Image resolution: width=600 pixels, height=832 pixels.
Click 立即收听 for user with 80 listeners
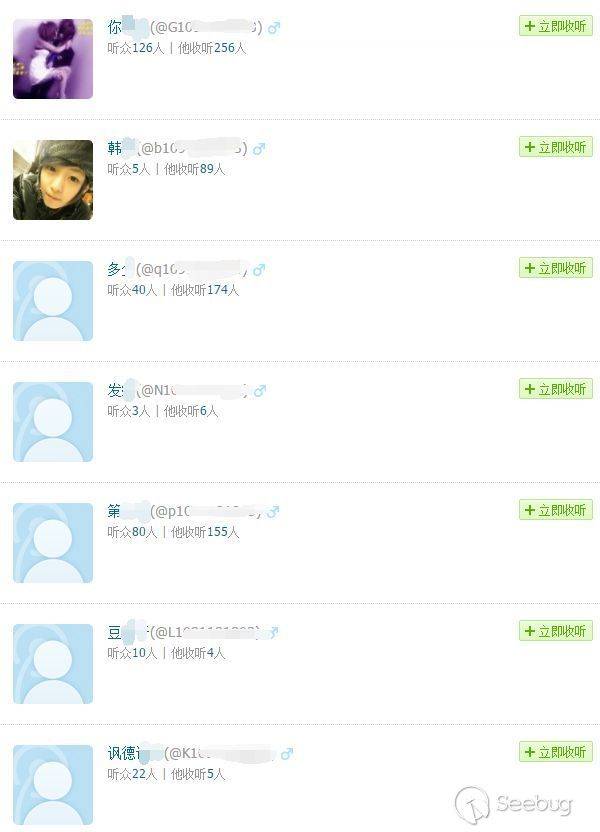click(x=555, y=510)
